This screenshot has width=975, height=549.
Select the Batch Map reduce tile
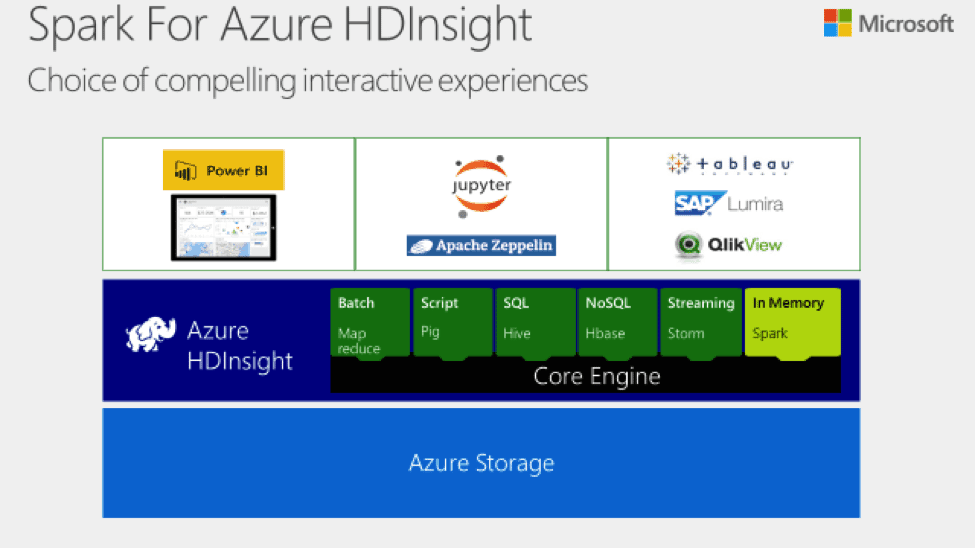click(370, 323)
